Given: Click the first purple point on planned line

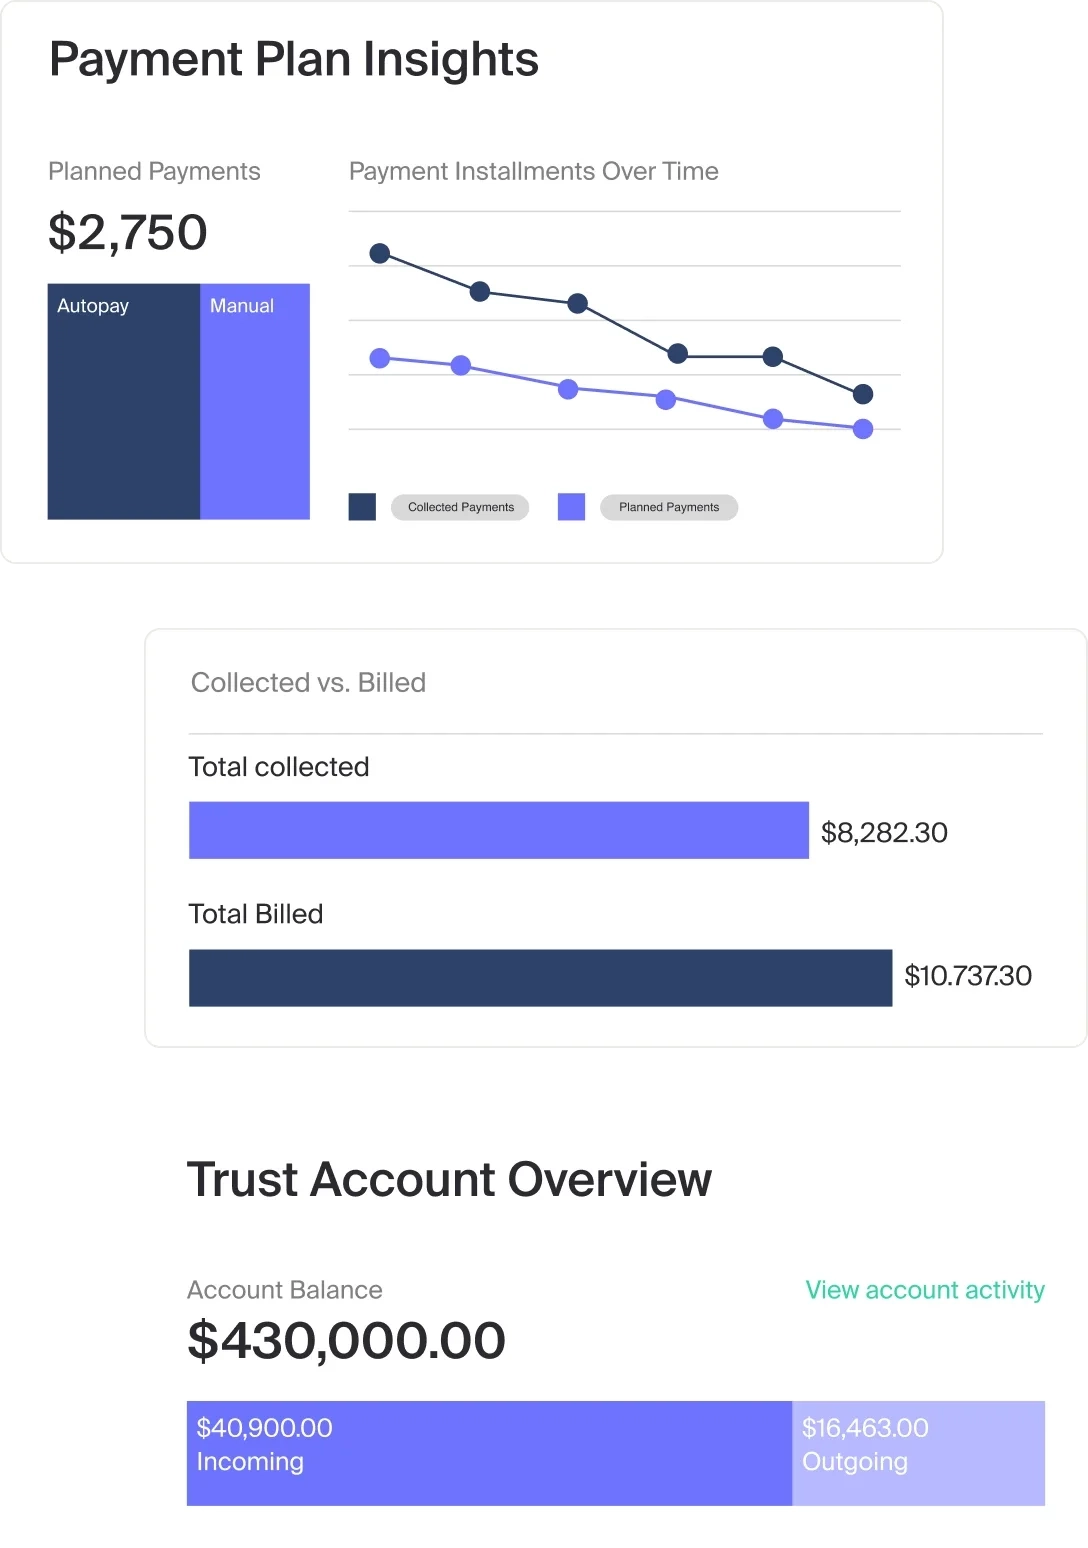Looking at the screenshot, I should coord(380,358).
